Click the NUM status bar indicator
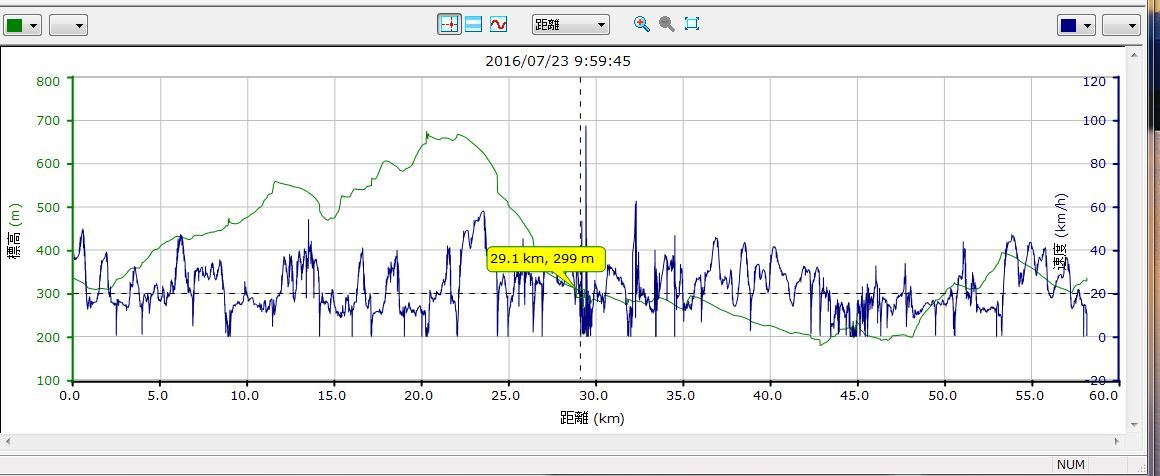This screenshot has width=1160, height=476. 1070,465
